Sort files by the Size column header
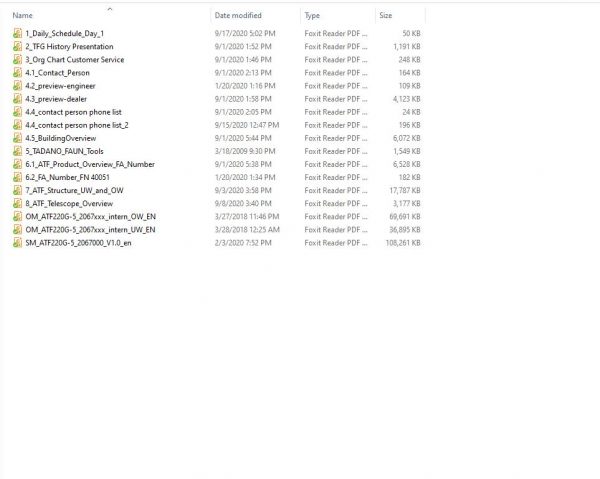The width and height of the screenshot is (600, 479). [x=385, y=15]
